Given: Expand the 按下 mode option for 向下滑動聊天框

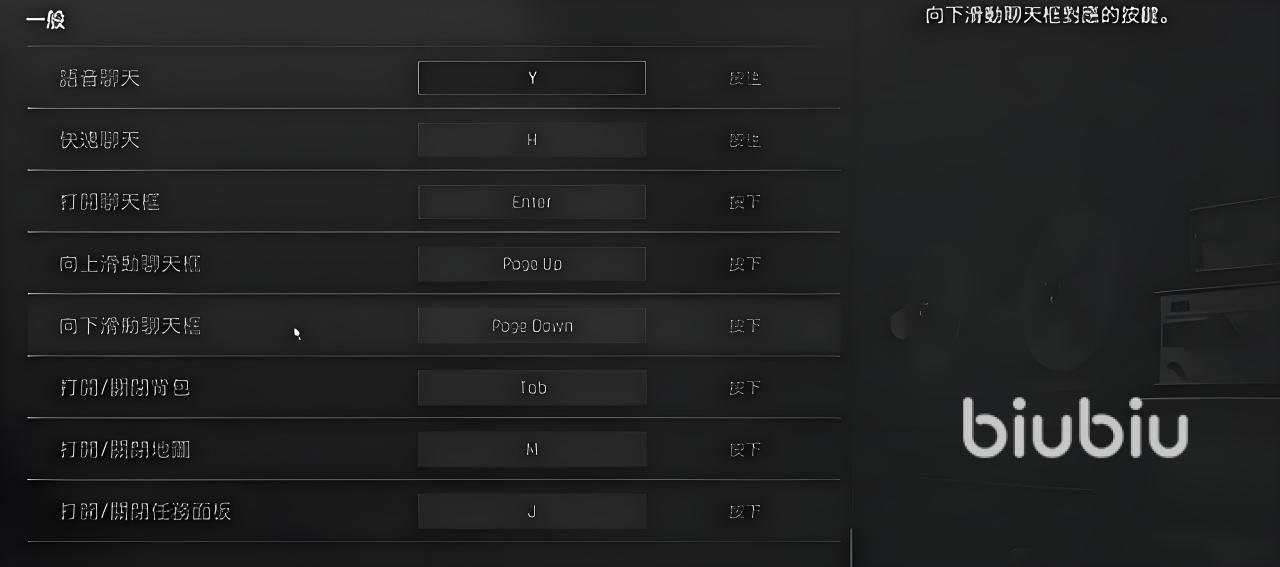Looking at the screenshot, I should coord(745,326).
